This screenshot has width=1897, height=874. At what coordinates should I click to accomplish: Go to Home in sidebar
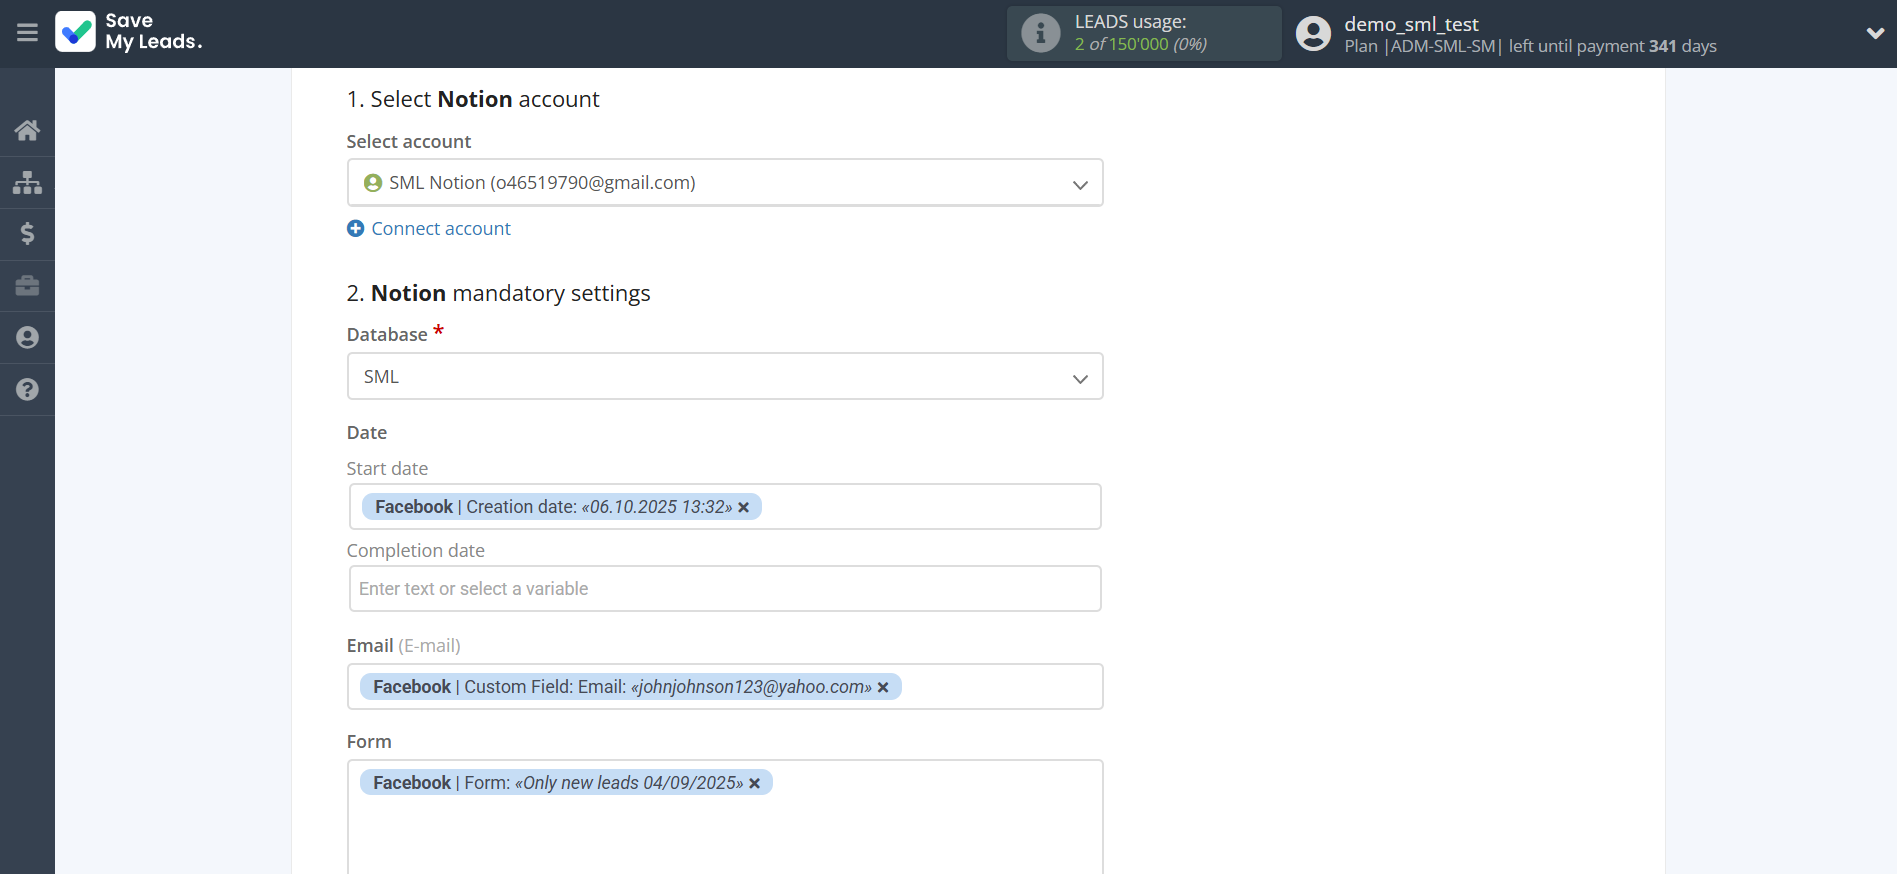27,130
